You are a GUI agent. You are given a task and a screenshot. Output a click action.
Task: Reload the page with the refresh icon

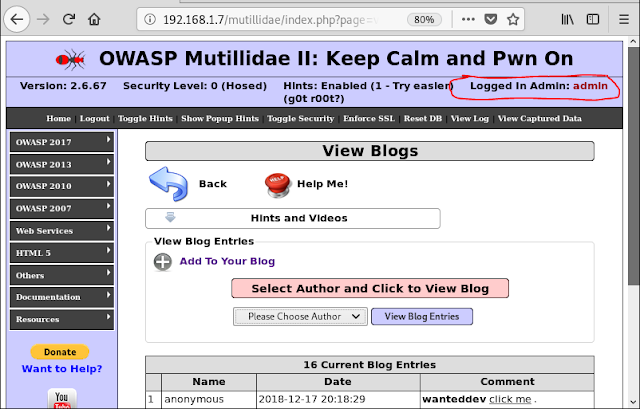pos(69,19)
